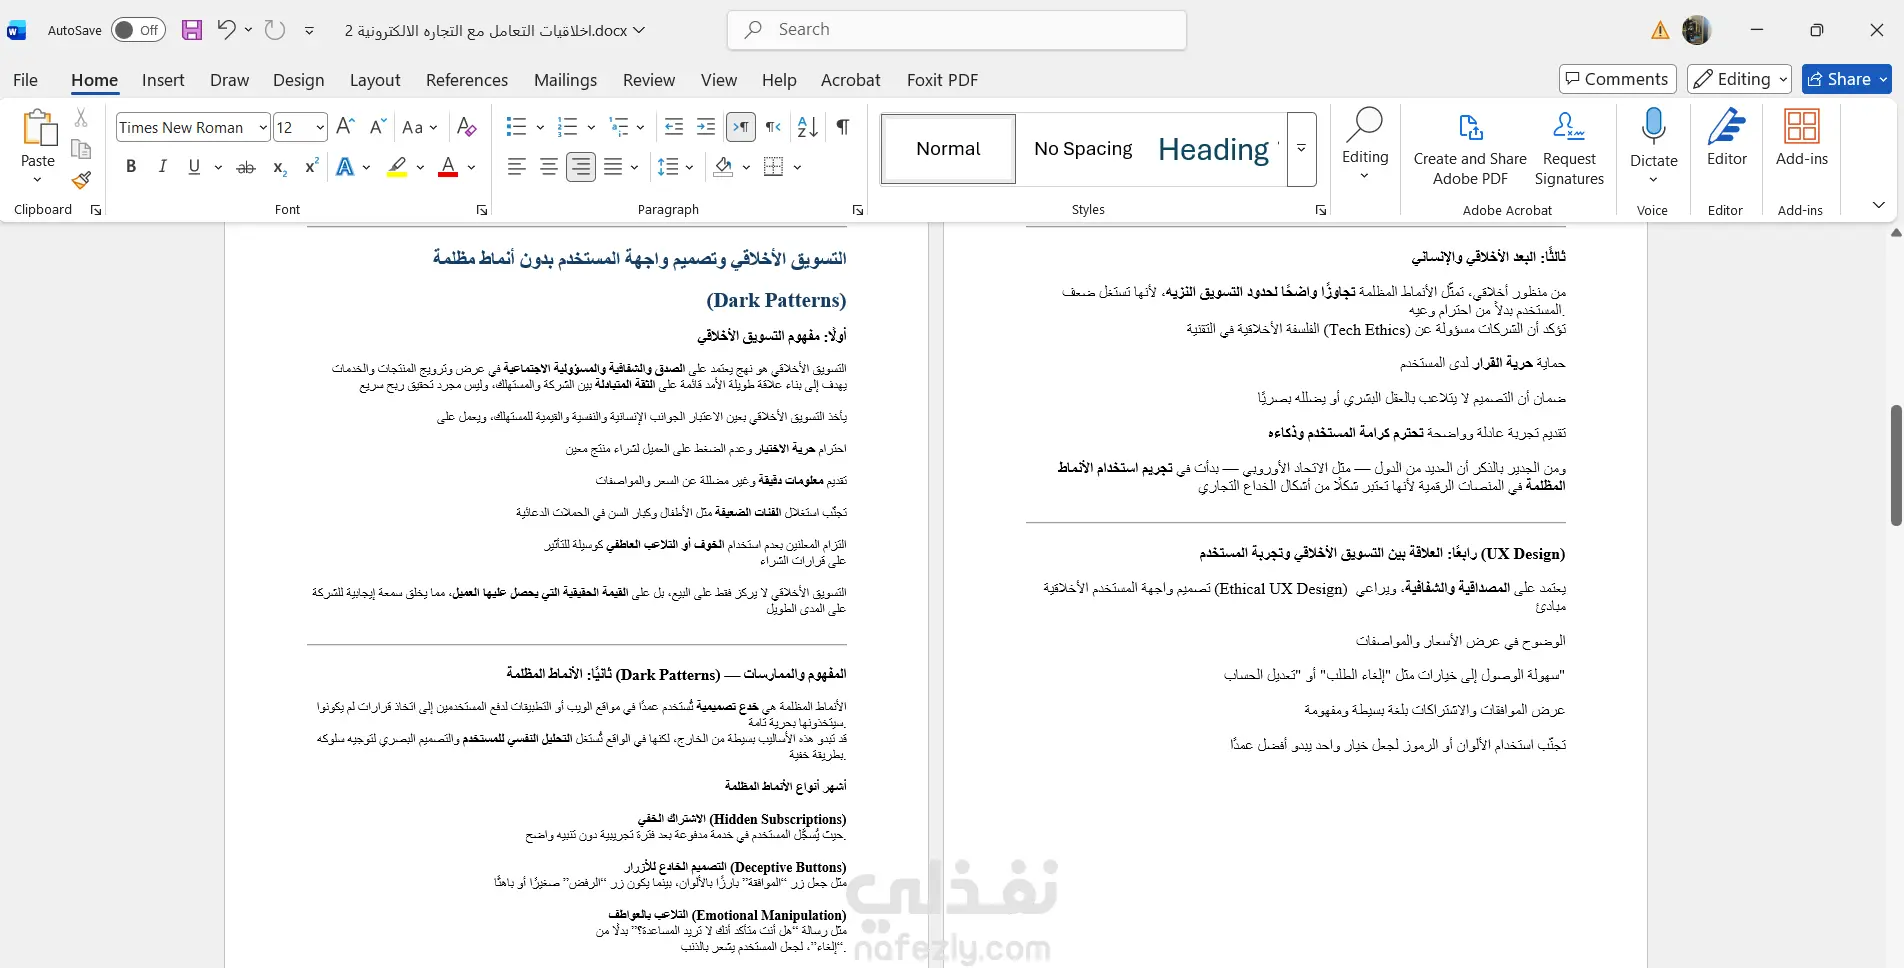Apply the No Spacing style

click(x=1083, y=149)
